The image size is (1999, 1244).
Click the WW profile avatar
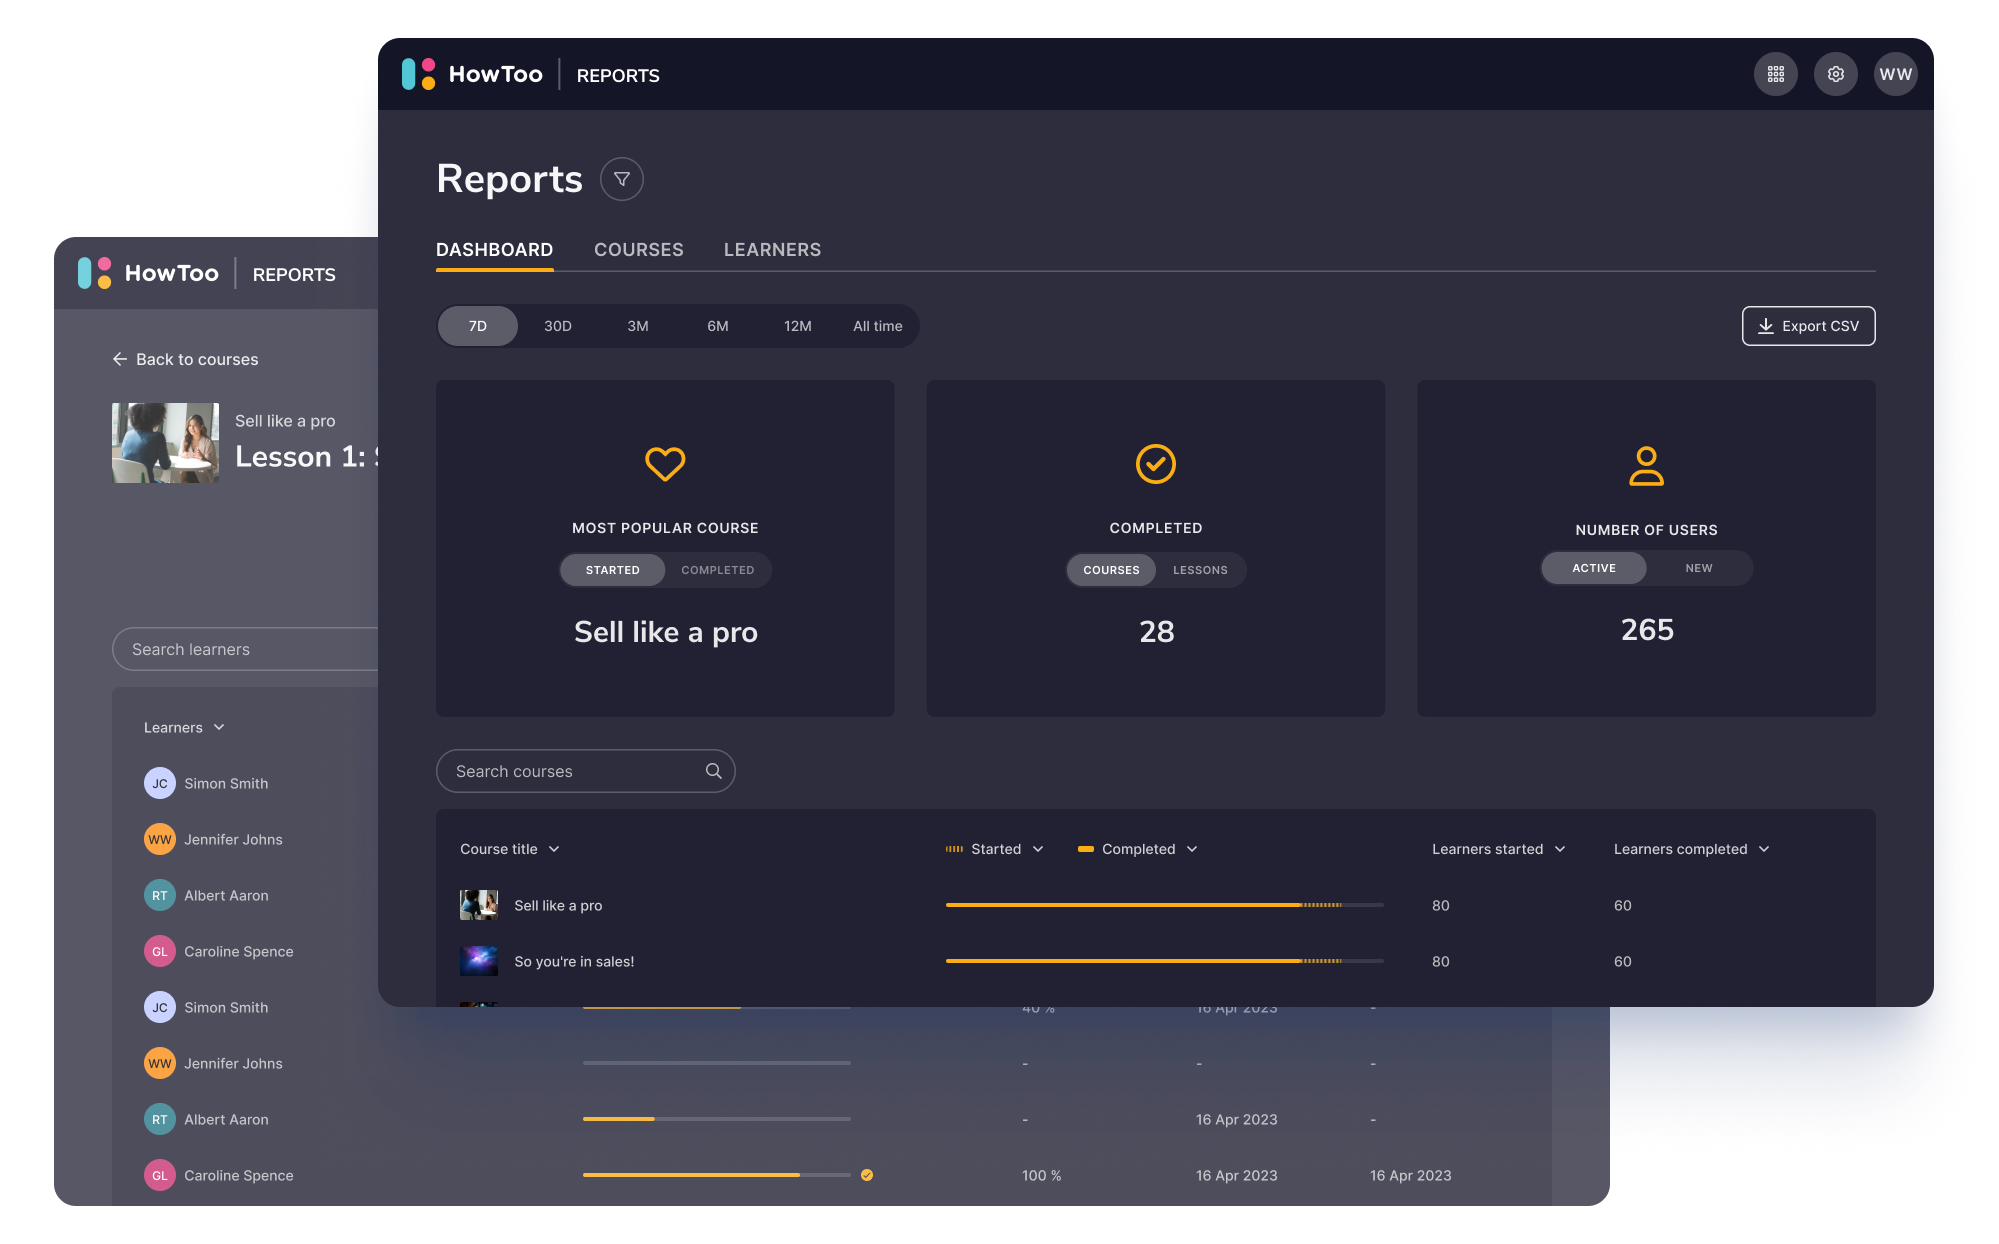pos(1895,74)
